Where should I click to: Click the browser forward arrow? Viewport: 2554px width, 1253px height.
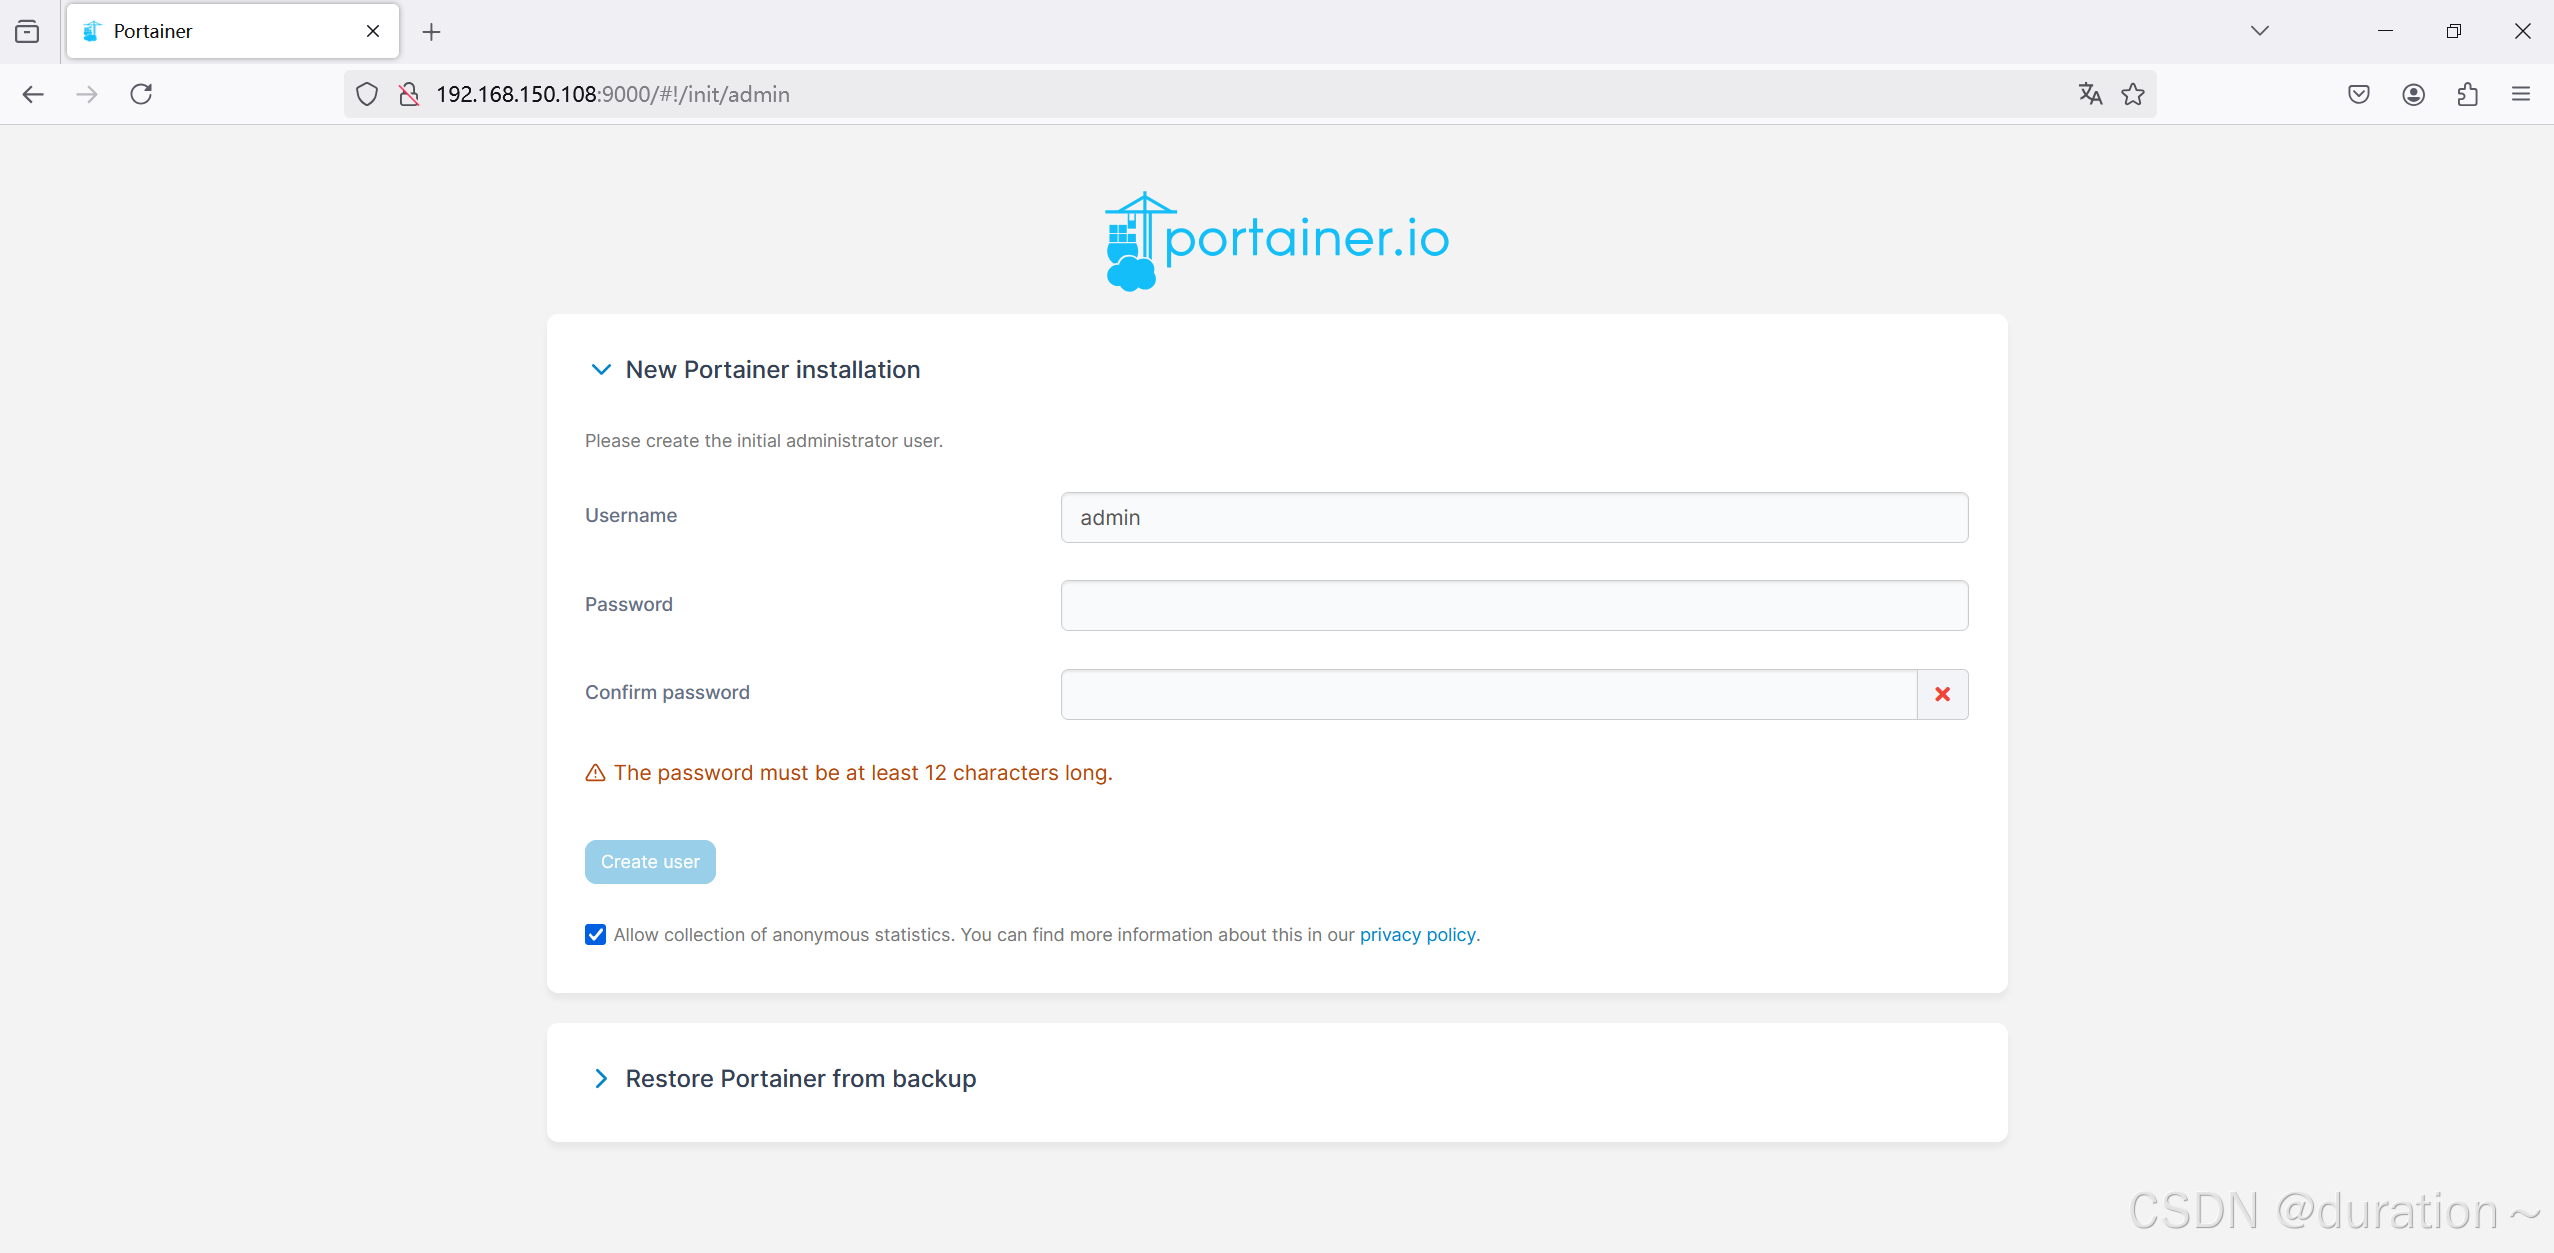pos(87,94)
